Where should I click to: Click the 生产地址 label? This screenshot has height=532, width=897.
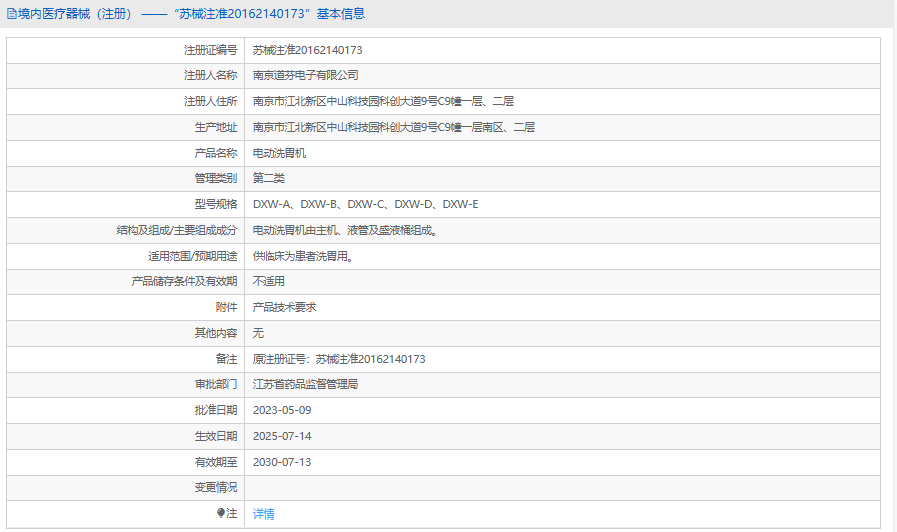pyautogui.click(x=216, y=127)
